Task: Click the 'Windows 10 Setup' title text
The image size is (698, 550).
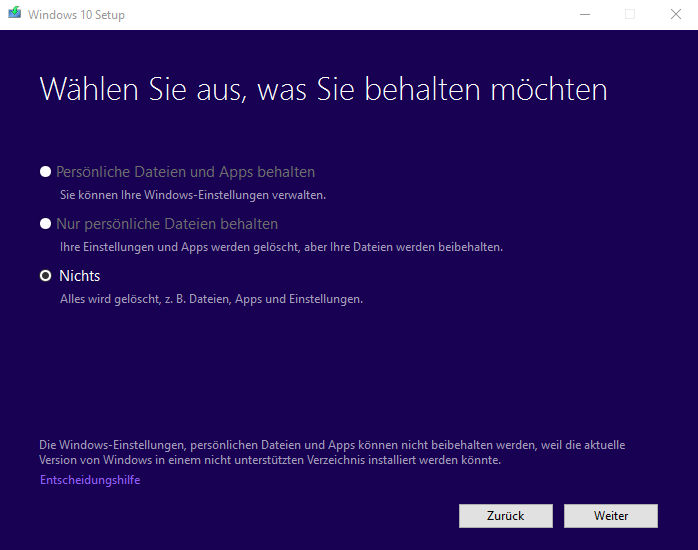Action: pyautogui.click(x=76, y=15)
